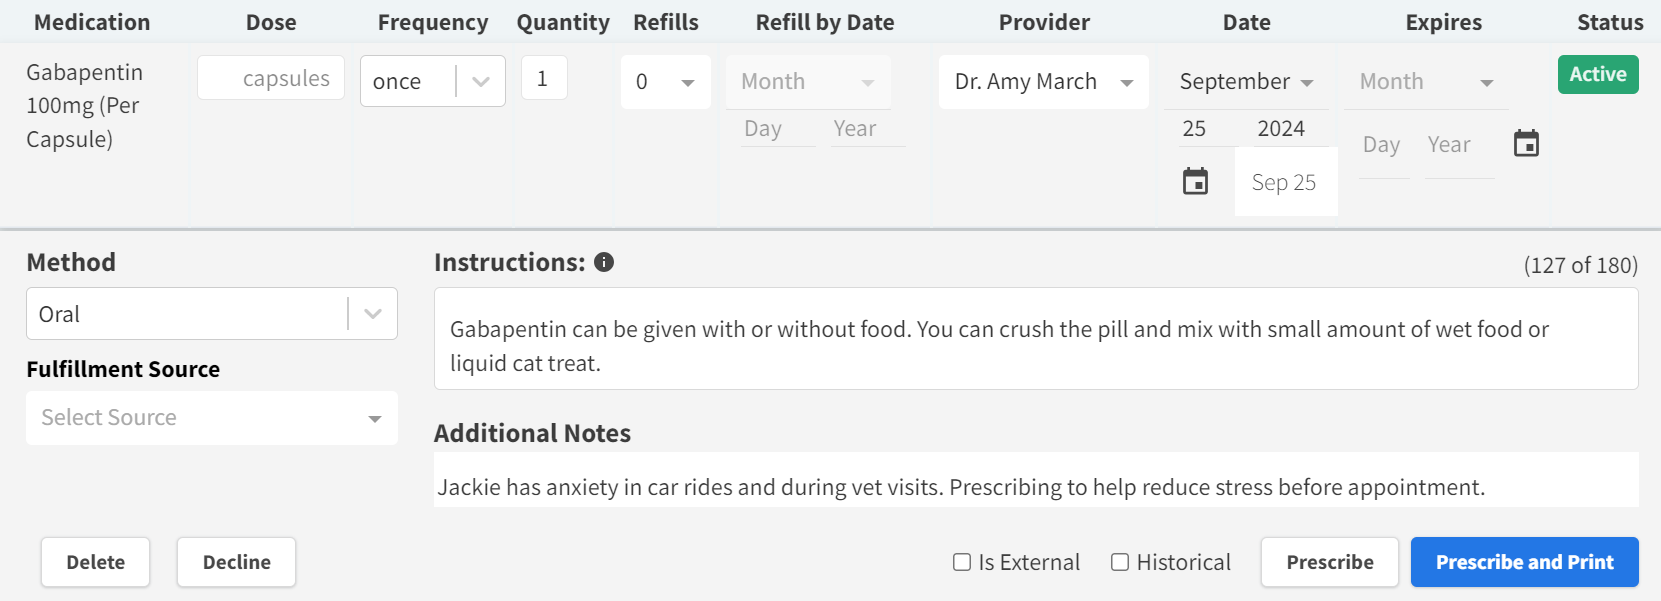
Task: Select the Sep 25 date suggestion
Action: (1286, 181)
